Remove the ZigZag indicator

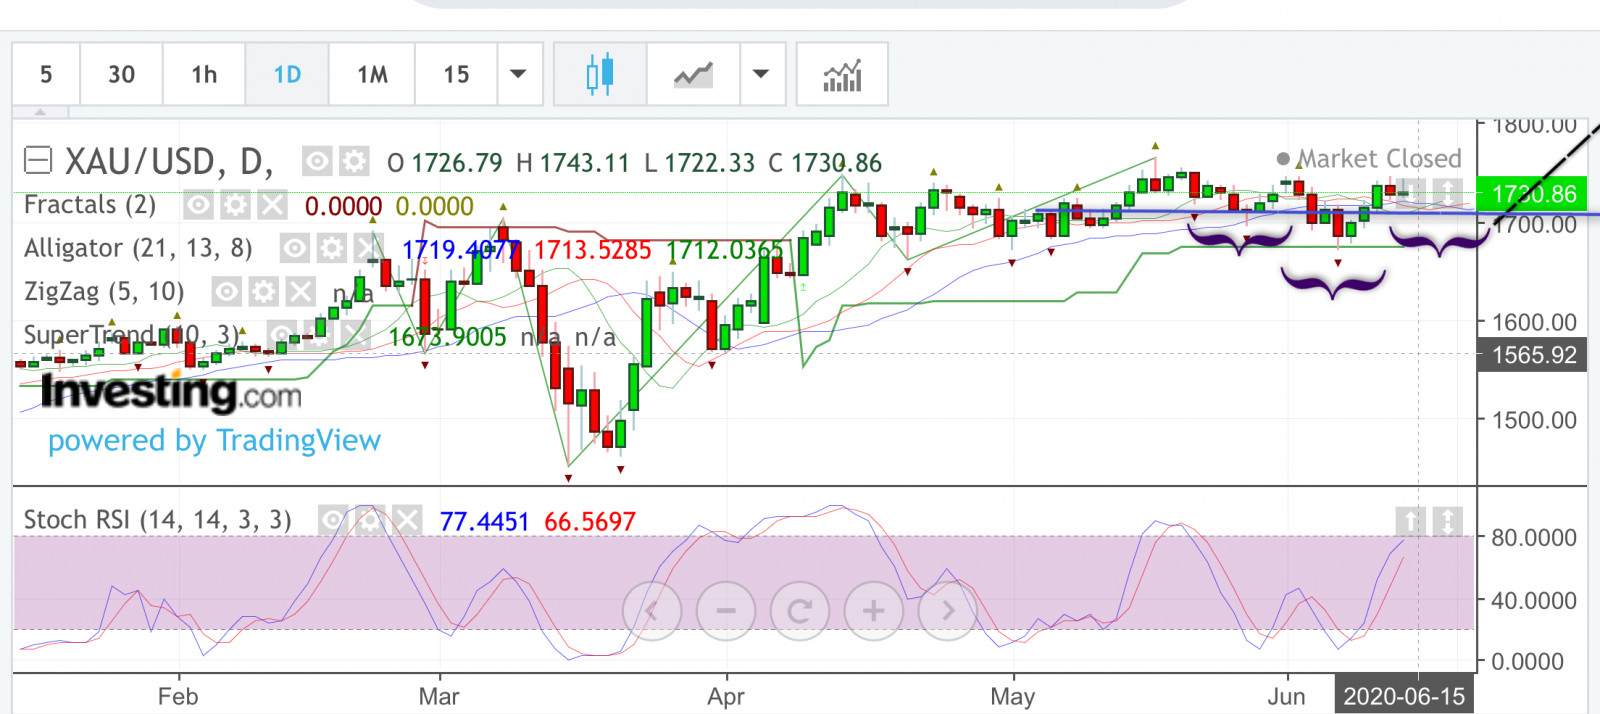[300, 291]
